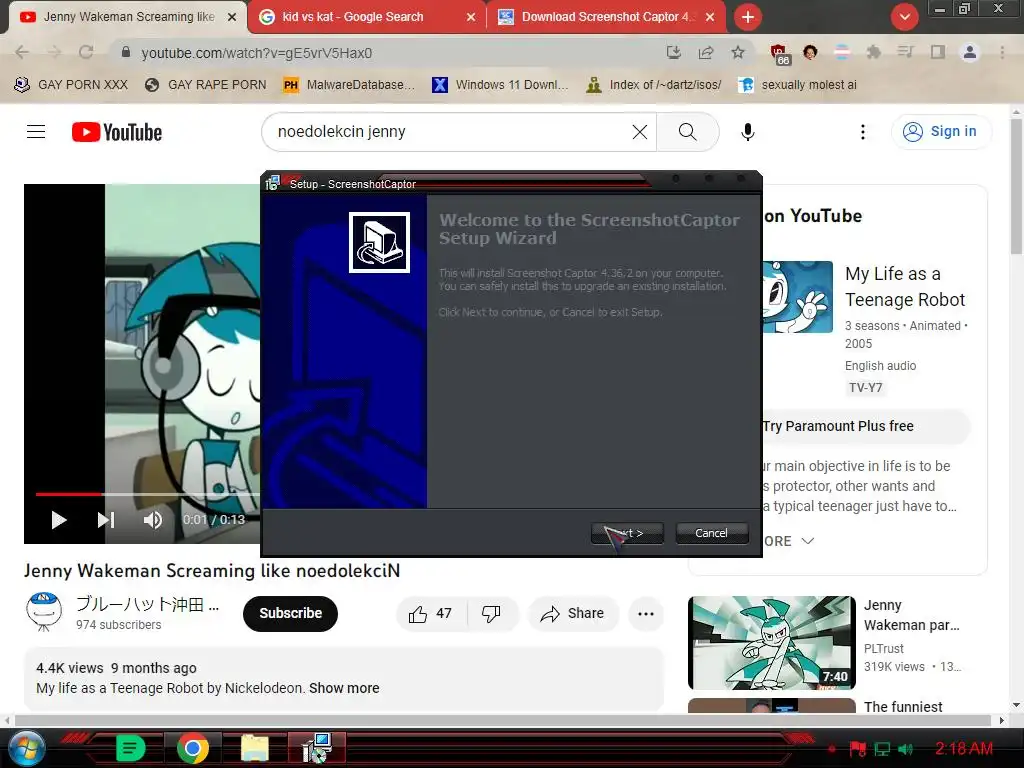Image resolution: width=1024 pixels, height=768 pixels.
Task: View site info via the padlock icon
Action: coord(126,52)
